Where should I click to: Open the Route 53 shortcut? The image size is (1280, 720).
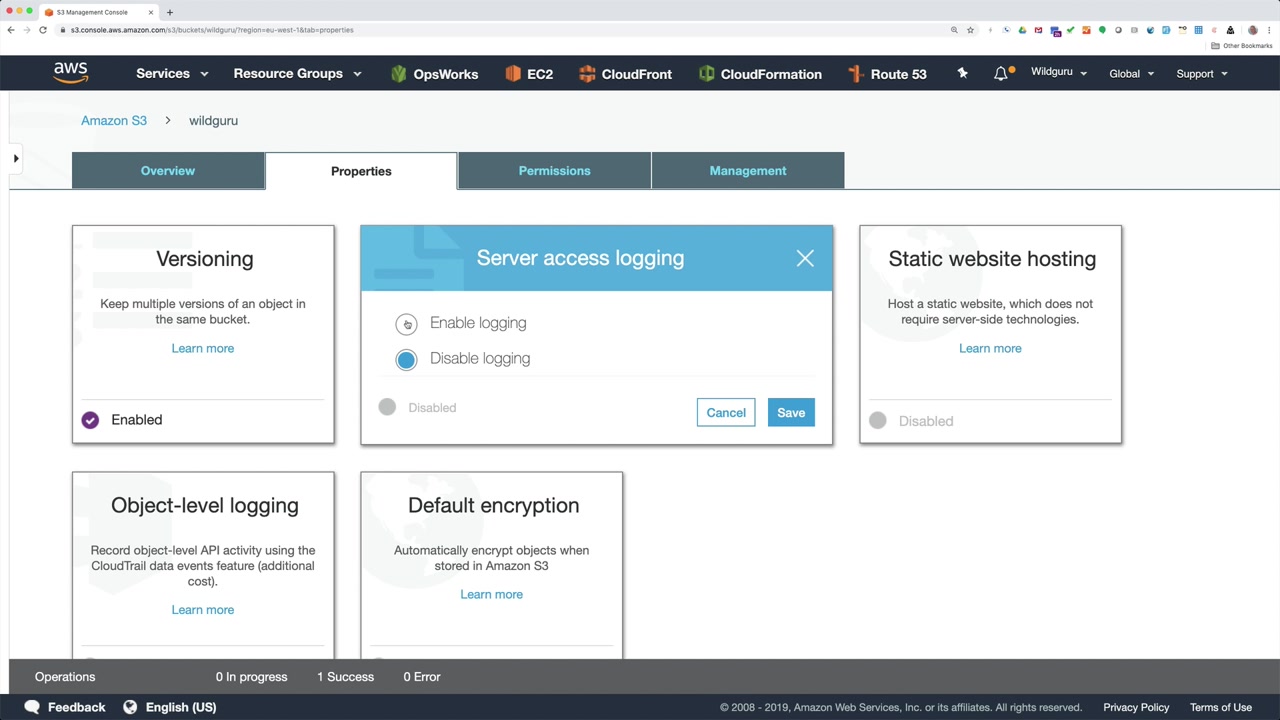click(887, 74)
